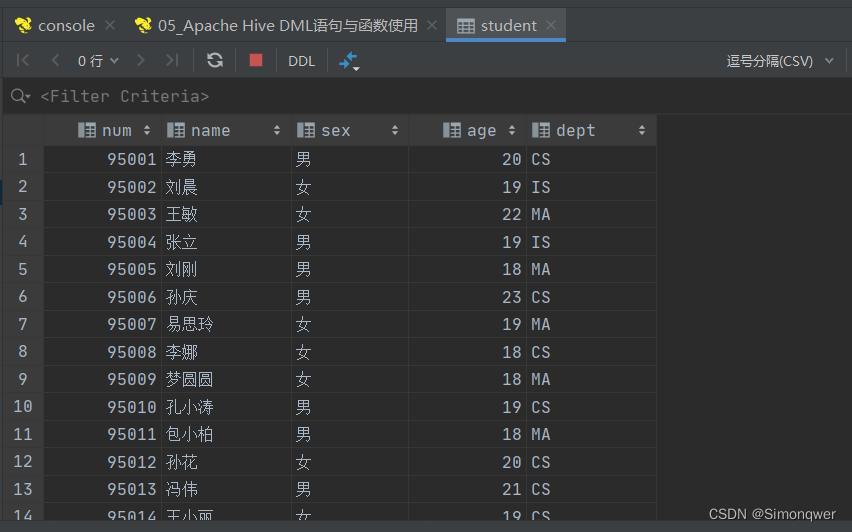Open the 0 行 page size dropdown
852x532 pixels.
[x=98, y=61]
